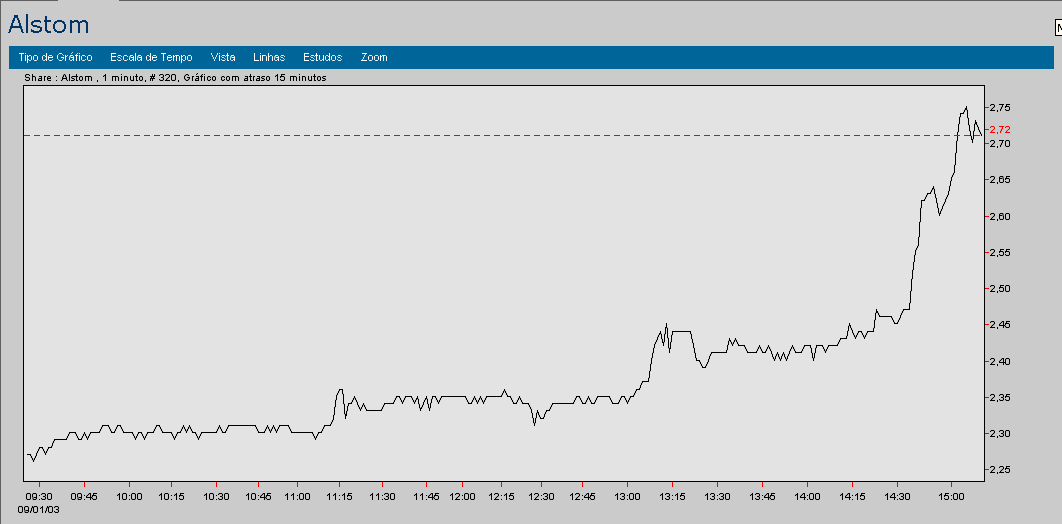Open the Estudos menu
This screenshot has width=1062, height=524.
pyautogui.click(x=322, y=58)
